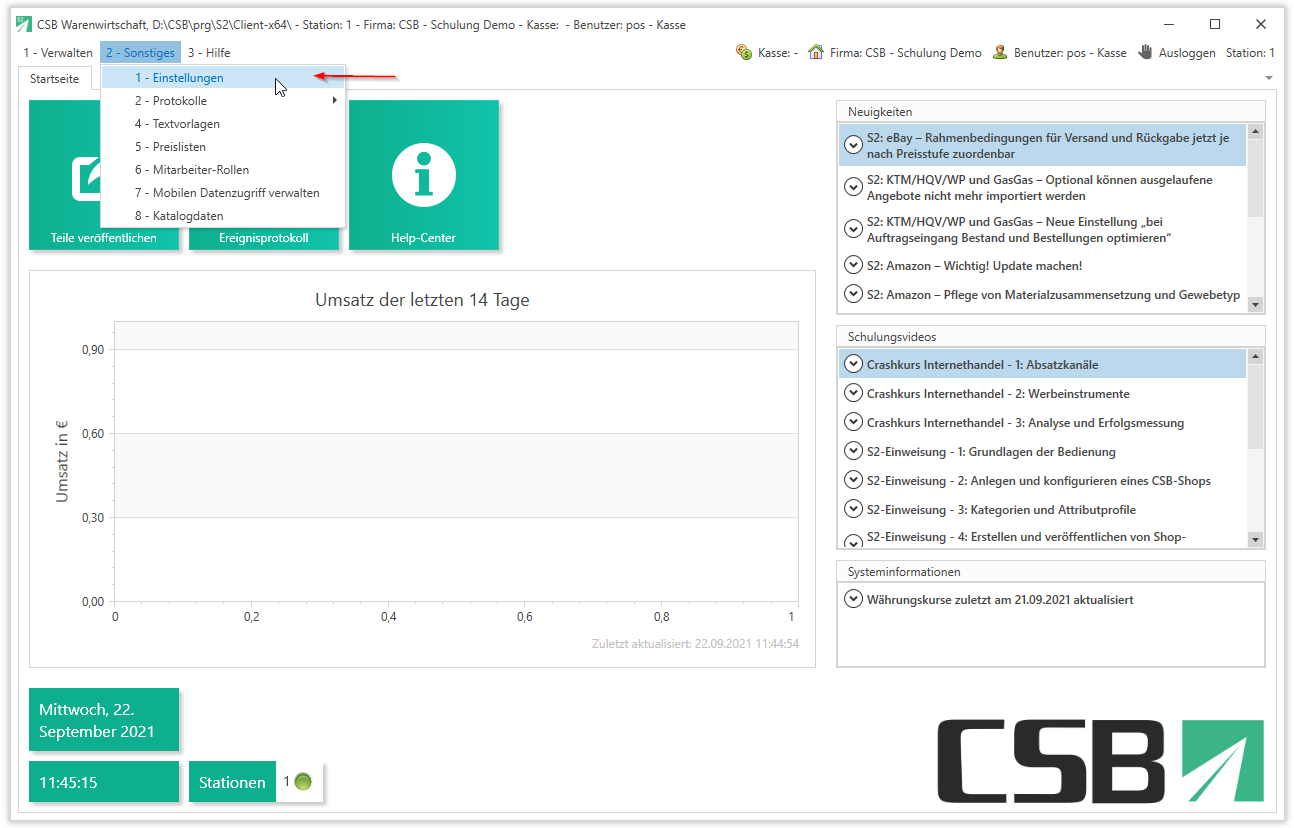The height and width of the screenshot is (828, 1294).
Task: Maximize the CSB Warenwirtschaft window
Action: pyautogui.click(x=1215, y=24)
